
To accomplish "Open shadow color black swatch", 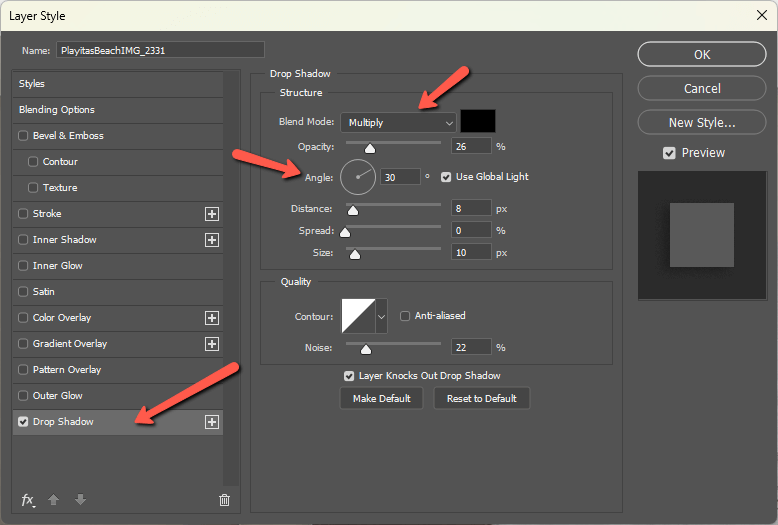I will coord(478,122).
